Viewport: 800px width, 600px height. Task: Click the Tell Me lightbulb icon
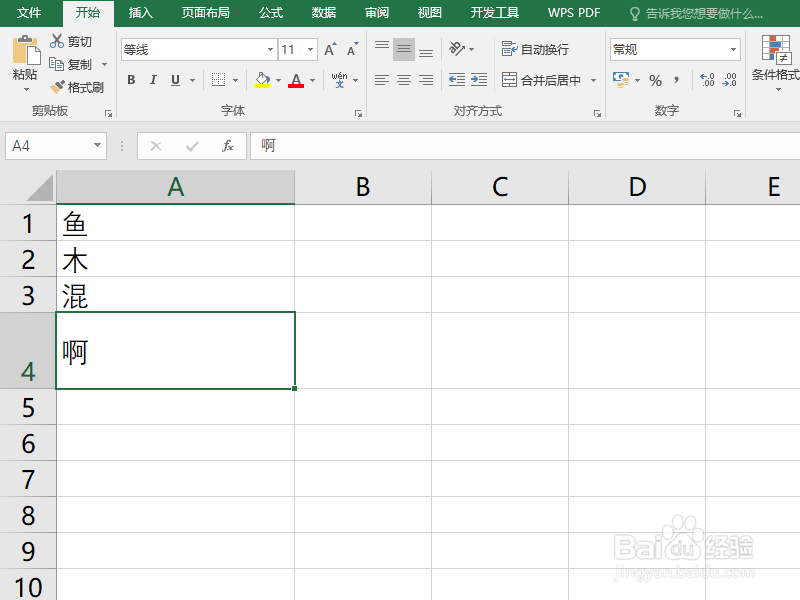[x=635, y=14]
